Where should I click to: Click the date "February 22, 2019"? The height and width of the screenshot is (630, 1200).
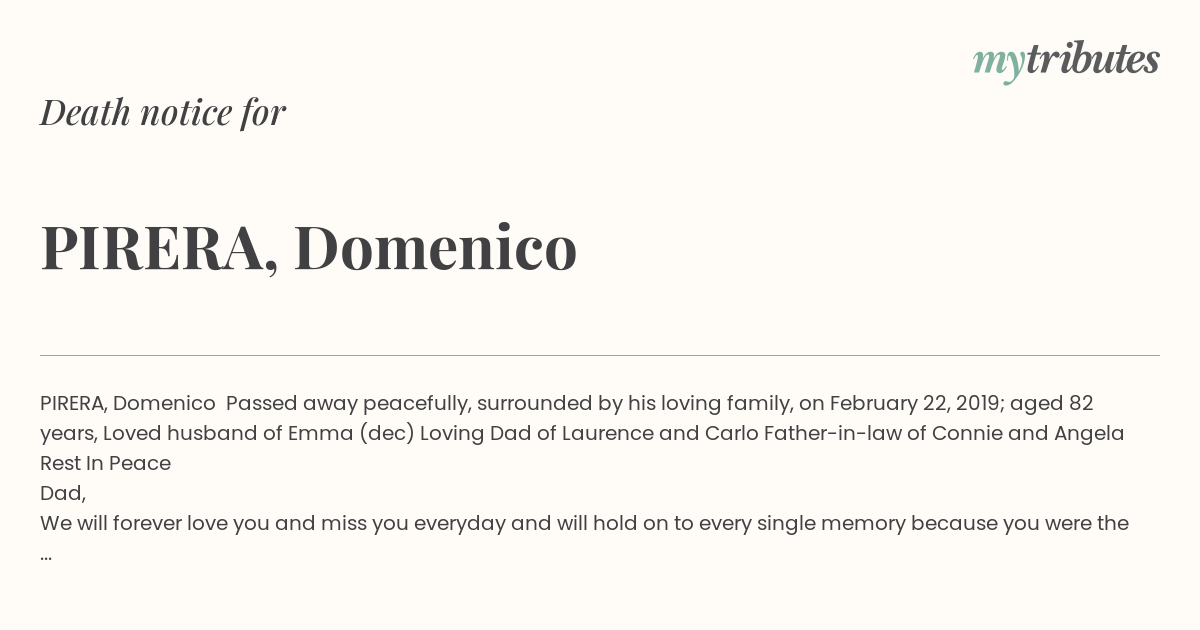tap(915, 403)
